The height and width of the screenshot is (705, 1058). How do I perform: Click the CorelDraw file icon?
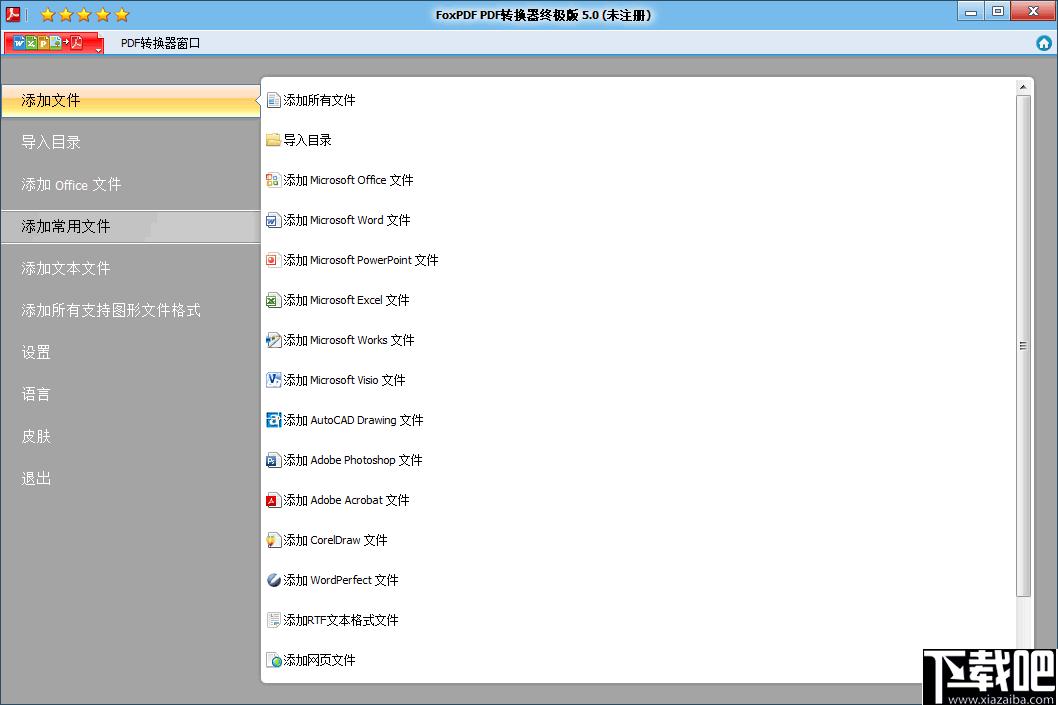[273, 540]
